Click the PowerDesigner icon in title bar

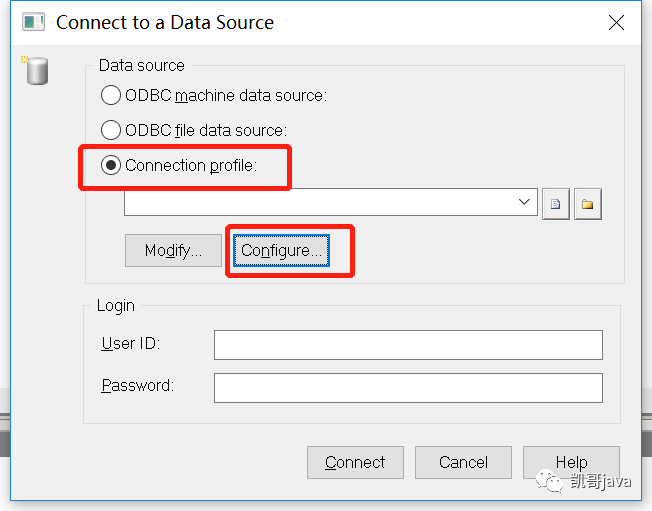33,22
